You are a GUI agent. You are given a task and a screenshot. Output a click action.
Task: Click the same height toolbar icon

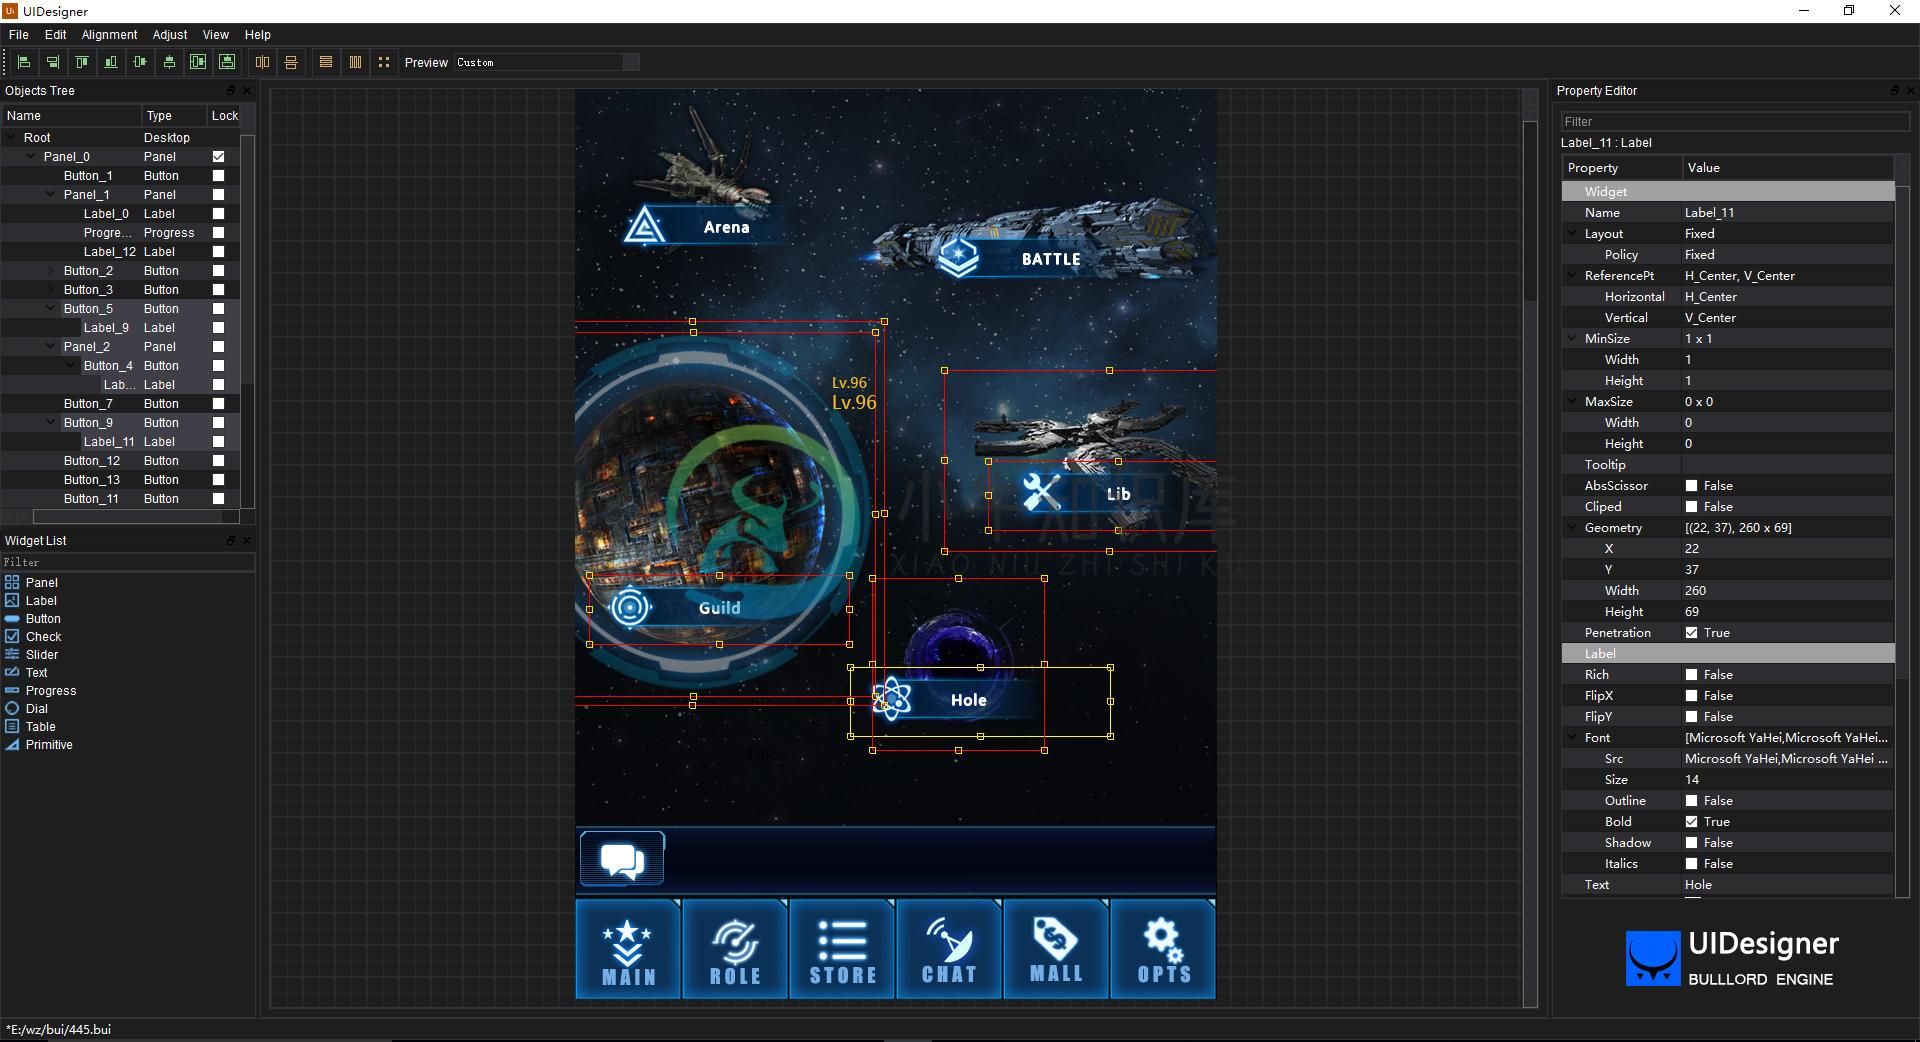coord(291,62)
